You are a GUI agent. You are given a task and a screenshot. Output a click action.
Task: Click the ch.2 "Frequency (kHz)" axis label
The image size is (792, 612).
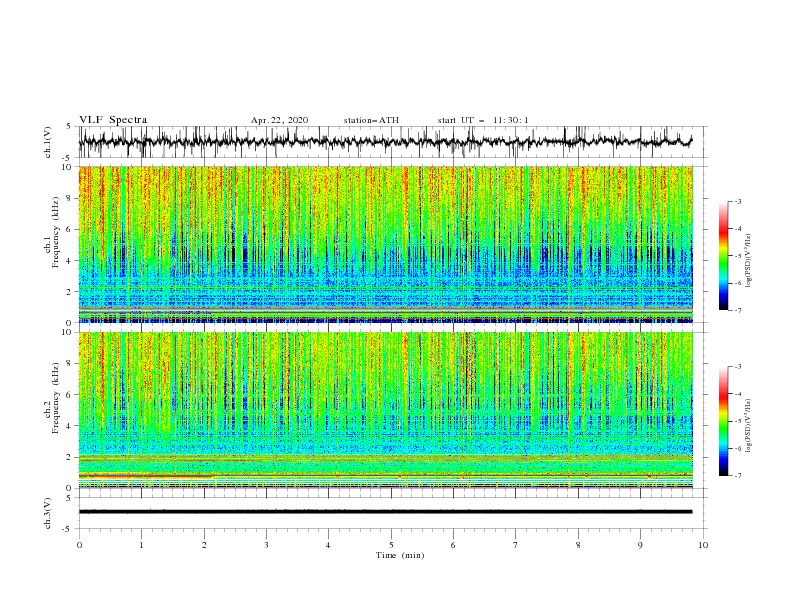pyautogui.click(x=55, y=398)
